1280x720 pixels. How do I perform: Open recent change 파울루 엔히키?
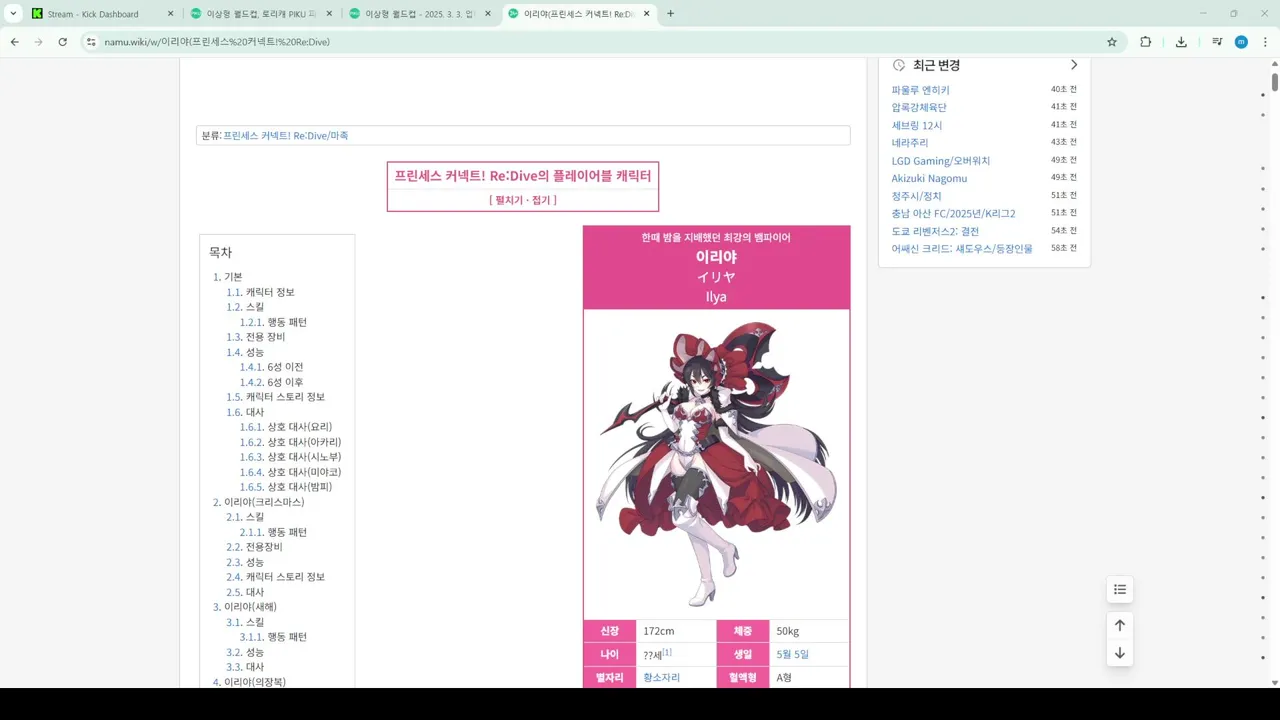(920, 90)
